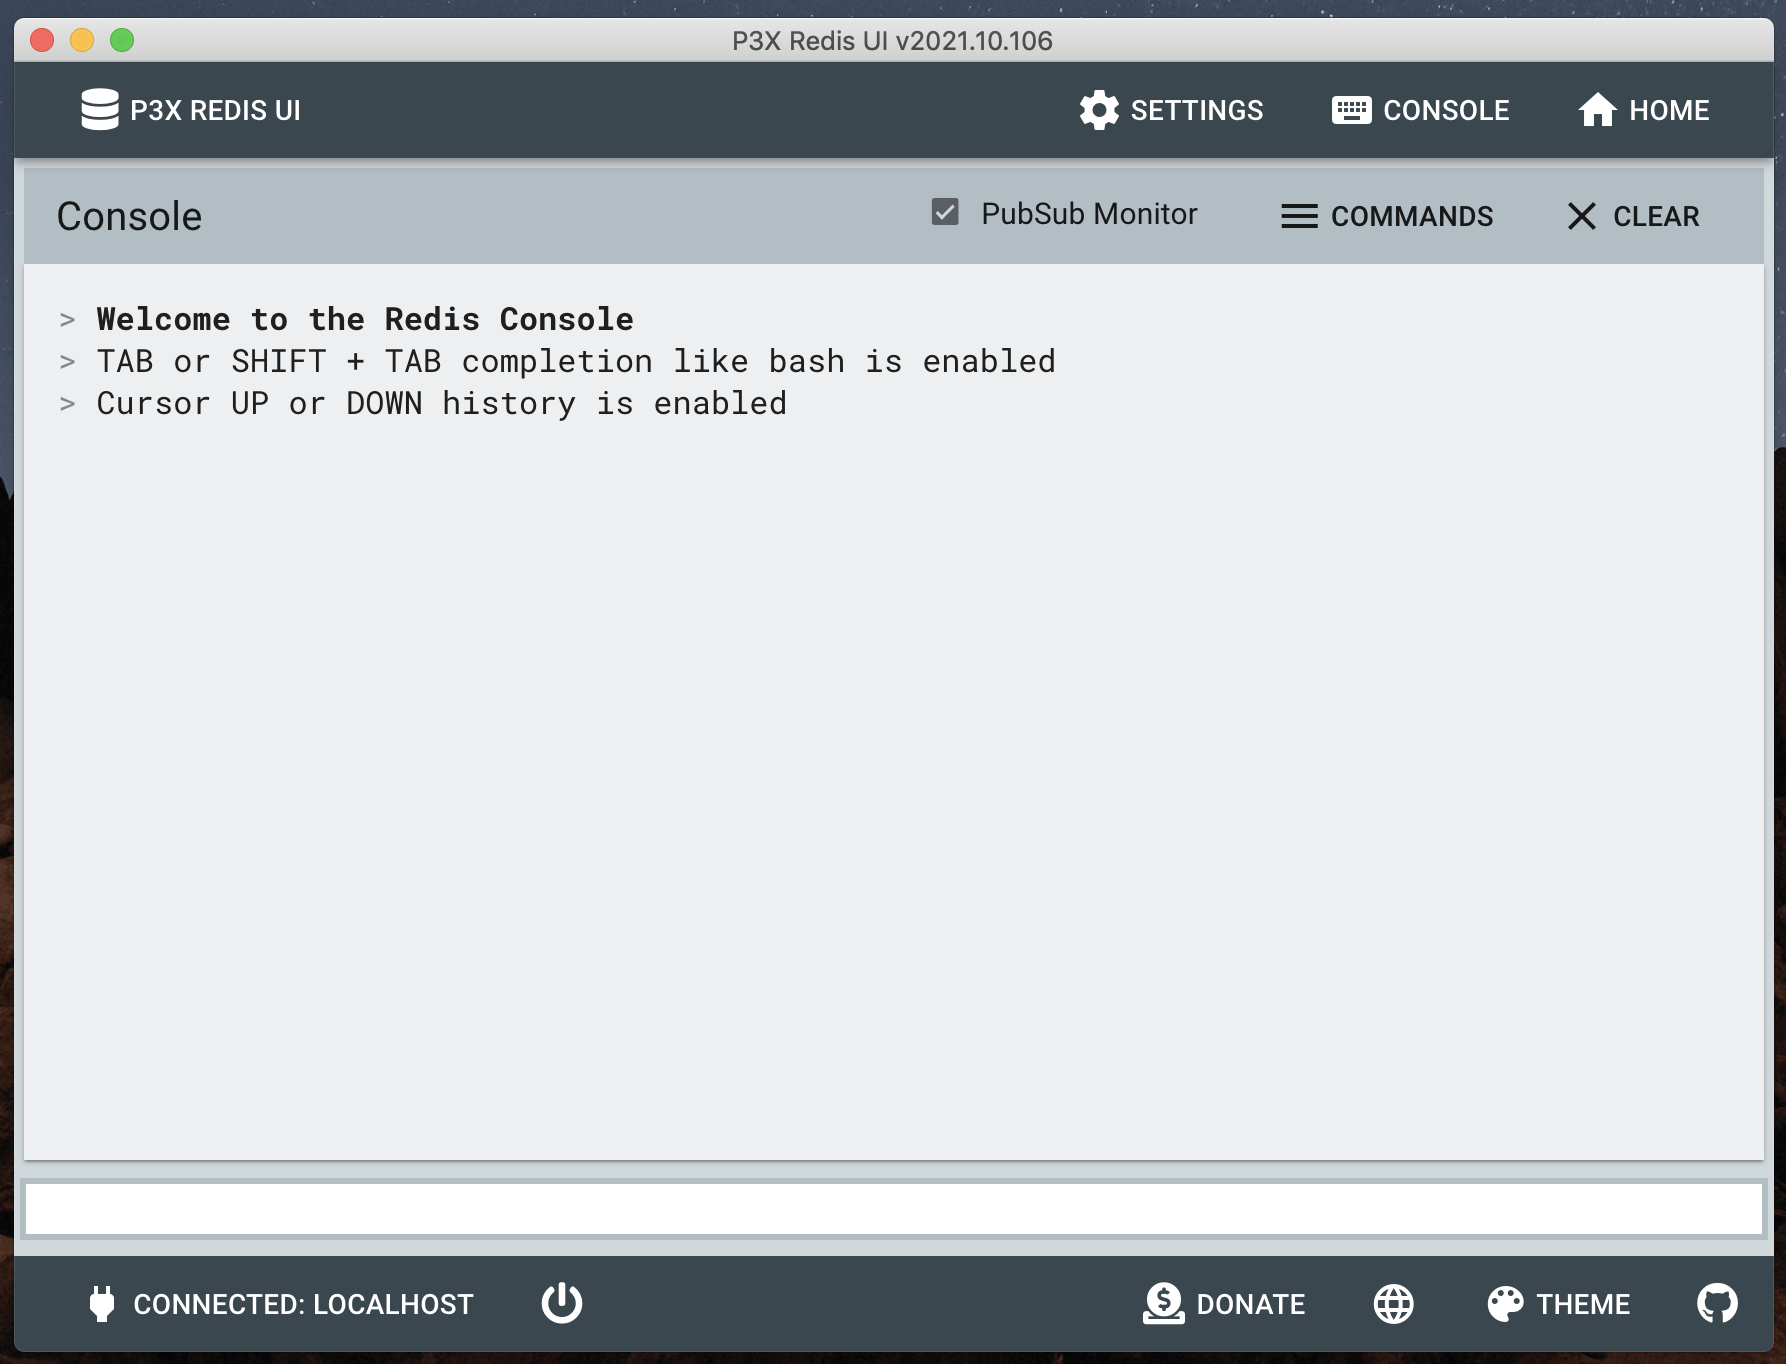Image resolution: width=1786 pixels, height=1364 pixels.
Task: Click the power disconnect icon
Action: tap(562, 1303)
